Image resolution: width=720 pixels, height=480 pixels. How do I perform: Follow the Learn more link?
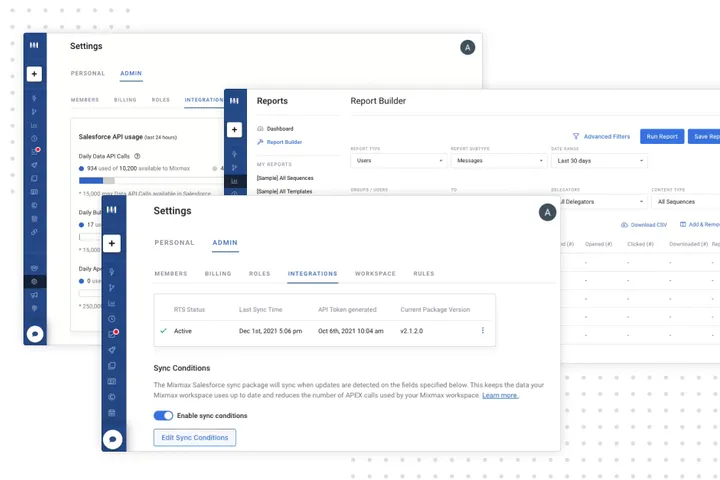pyautogui.click(x=500, y=395)
